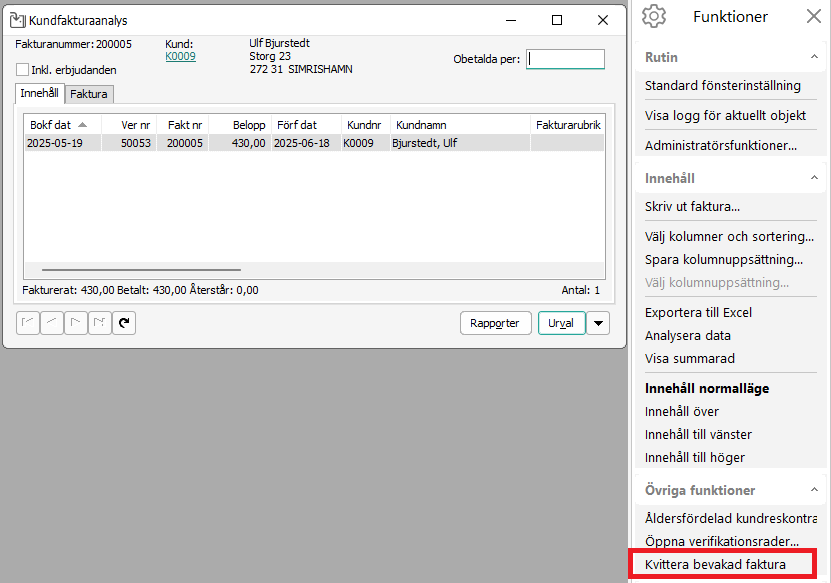Open Administratörsfunktioner...

[720, 145]
